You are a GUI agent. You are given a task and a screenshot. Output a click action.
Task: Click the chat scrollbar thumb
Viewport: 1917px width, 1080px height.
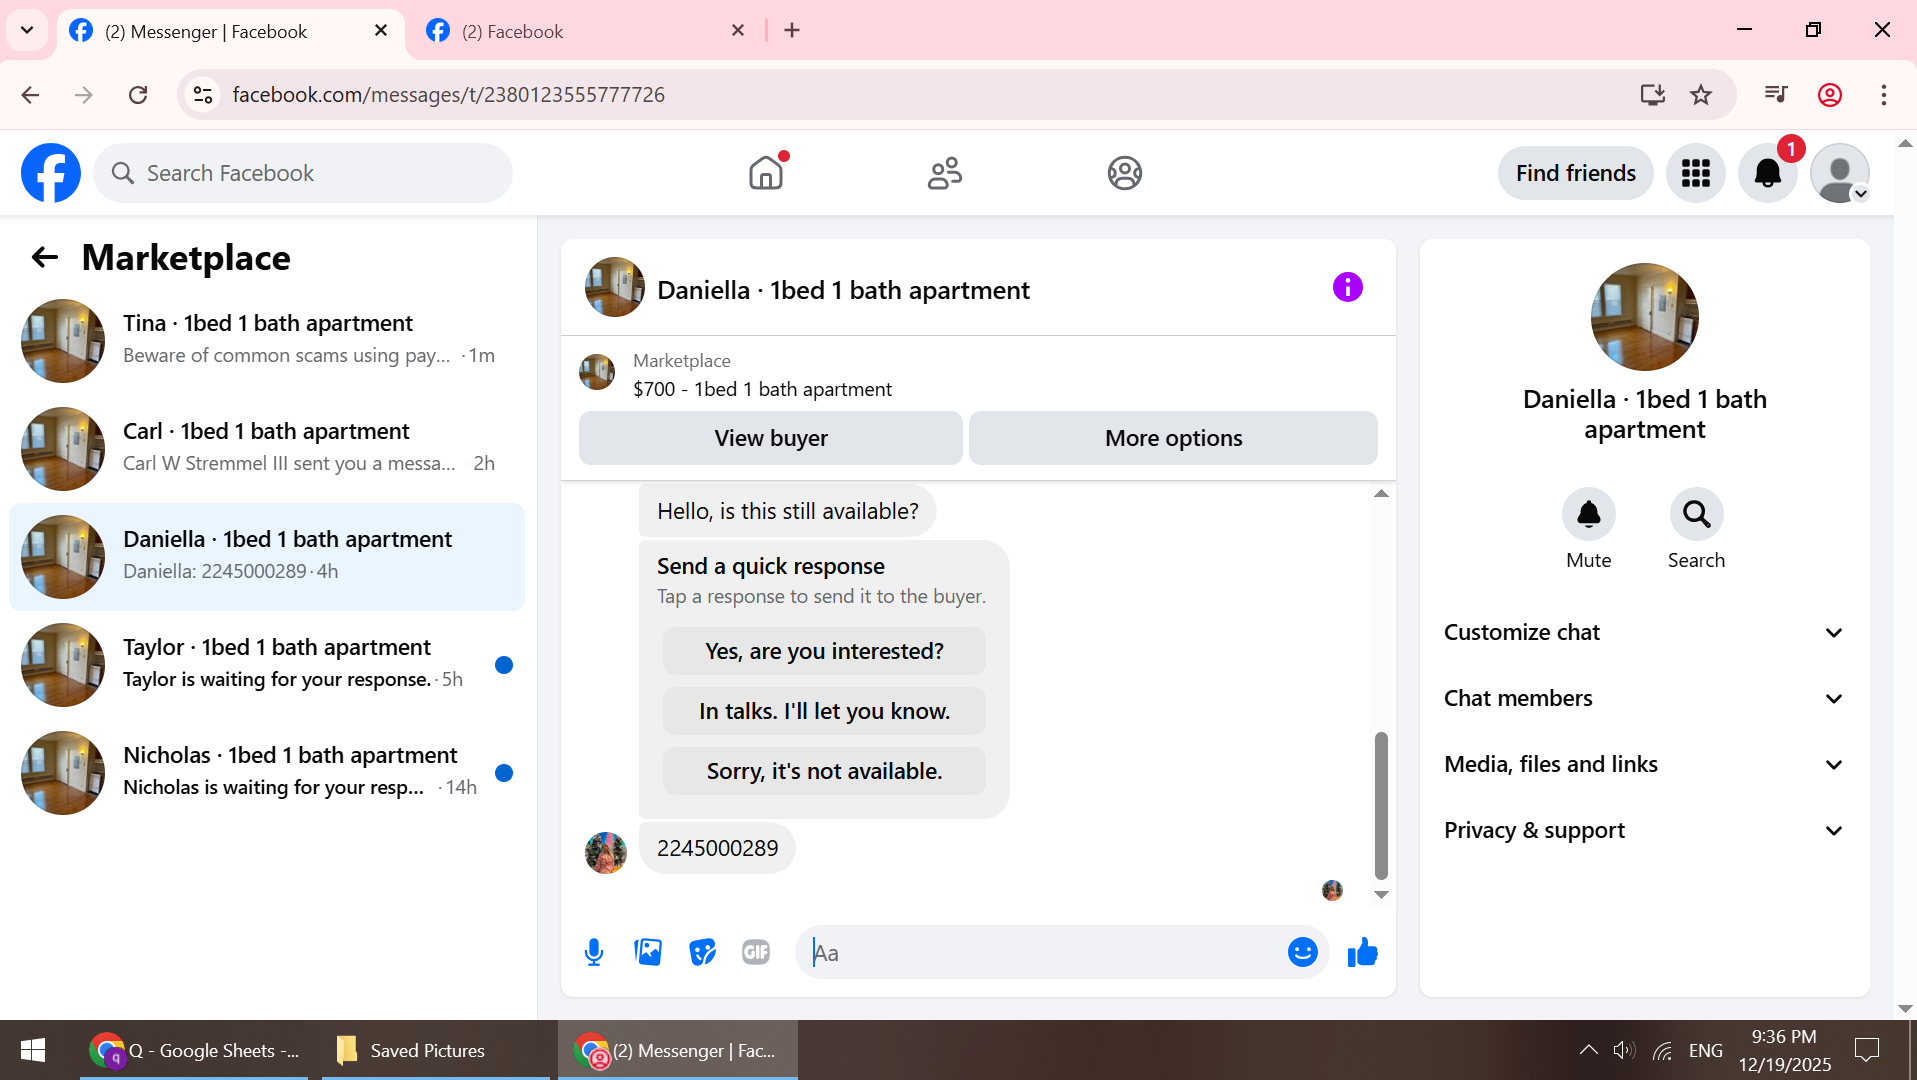click(x=1381, y=805)
